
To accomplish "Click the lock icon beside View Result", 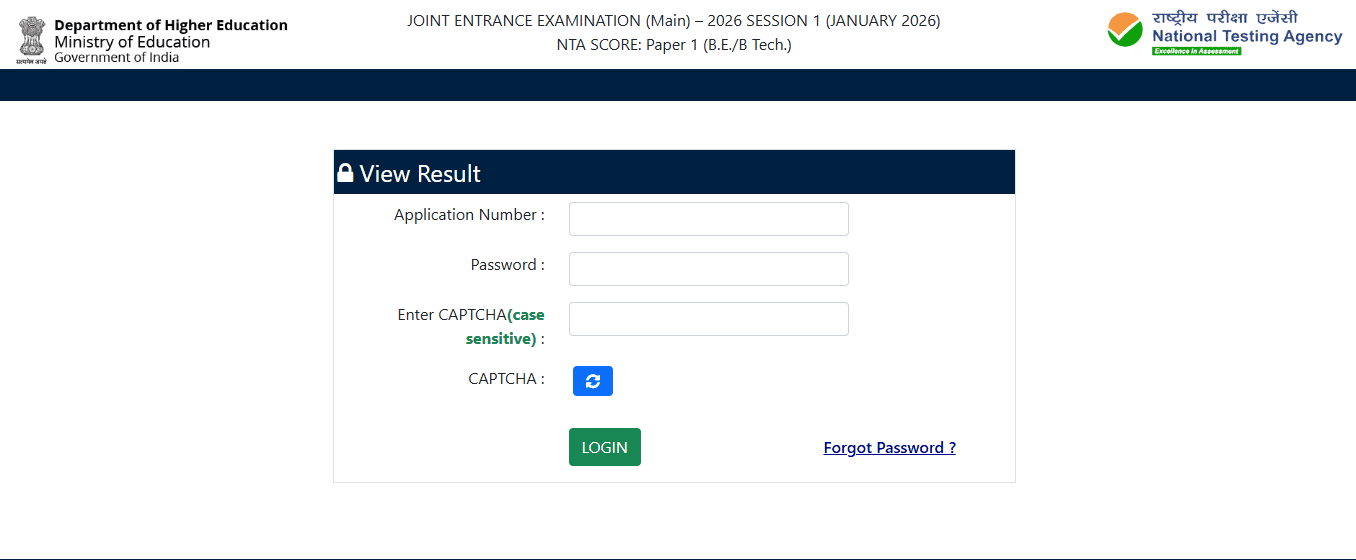I will click(x=345, y=173).
